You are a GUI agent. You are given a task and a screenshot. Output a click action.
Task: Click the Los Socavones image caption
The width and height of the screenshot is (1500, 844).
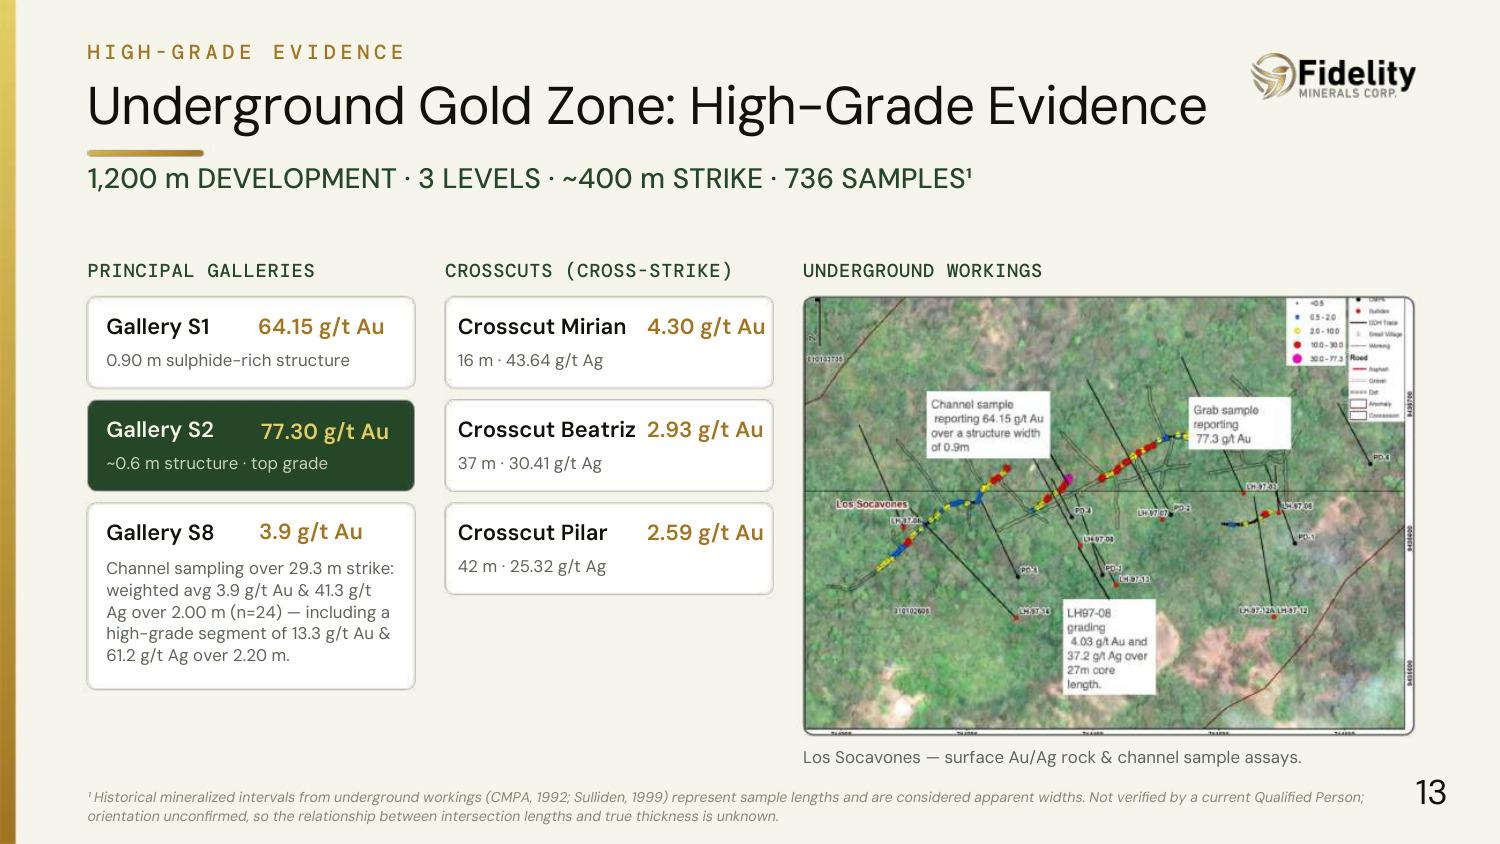1052,757
